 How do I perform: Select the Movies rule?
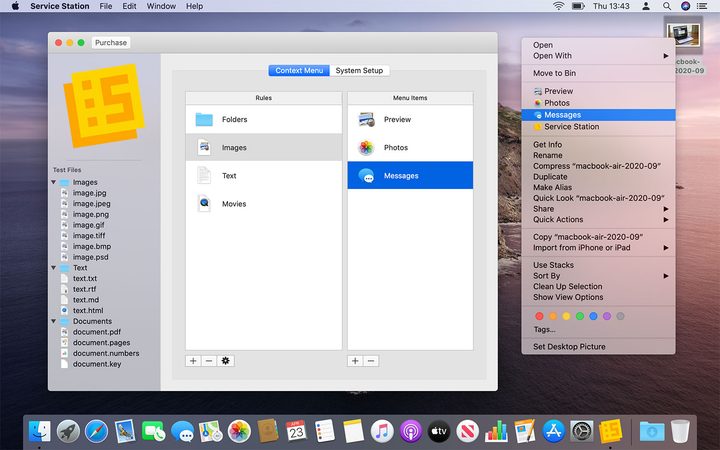264,204
